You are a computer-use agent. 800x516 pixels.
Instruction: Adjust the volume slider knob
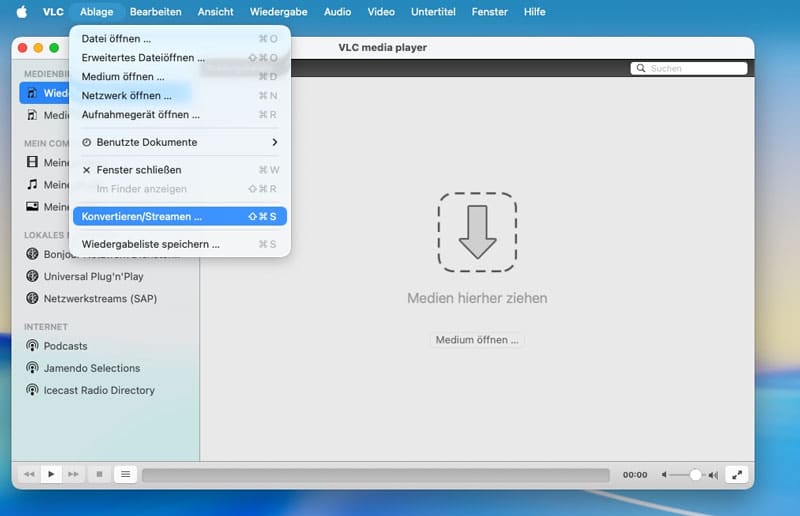[x=695, y=475]
